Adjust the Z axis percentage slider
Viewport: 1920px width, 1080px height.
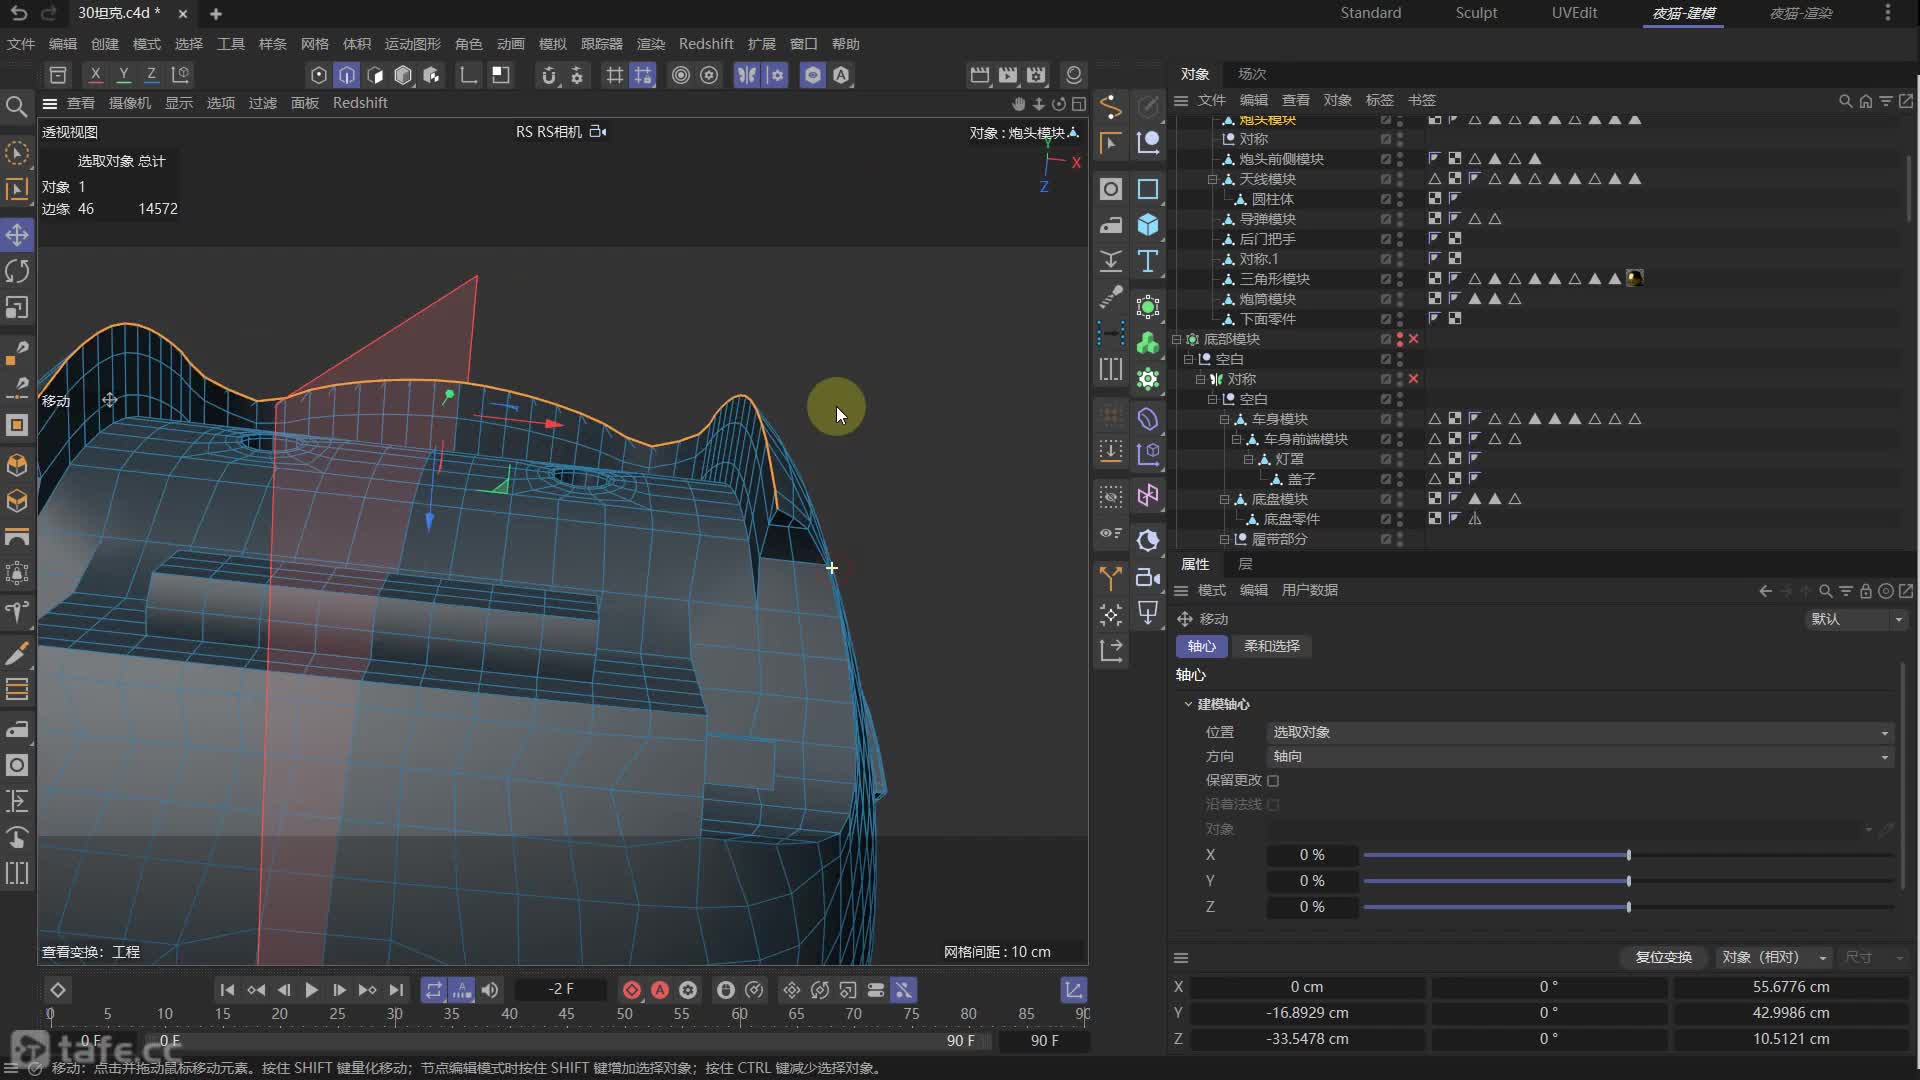[1628, 908]
